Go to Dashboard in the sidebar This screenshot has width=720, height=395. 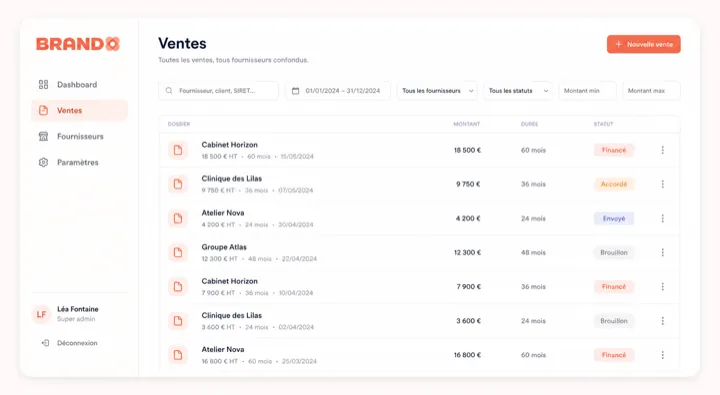point(79,85)
